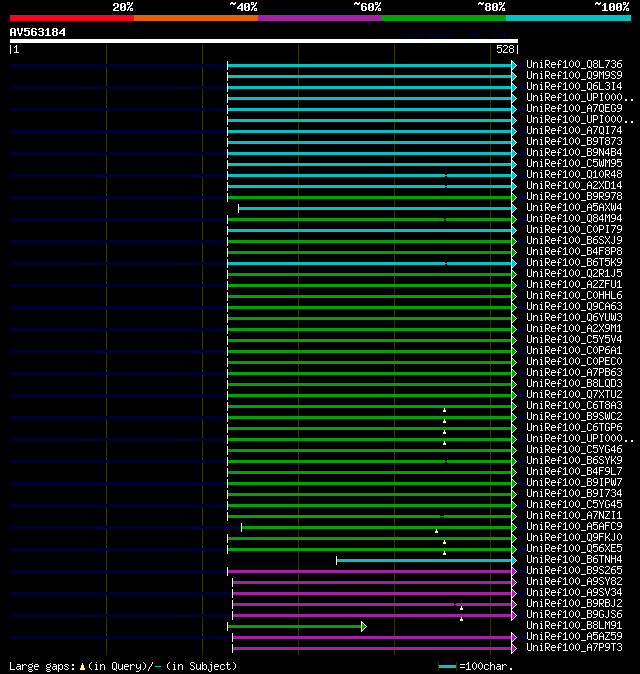Select the UniRef100_C5YG45 label
The image size is (640, 674).
click(574, 505)
